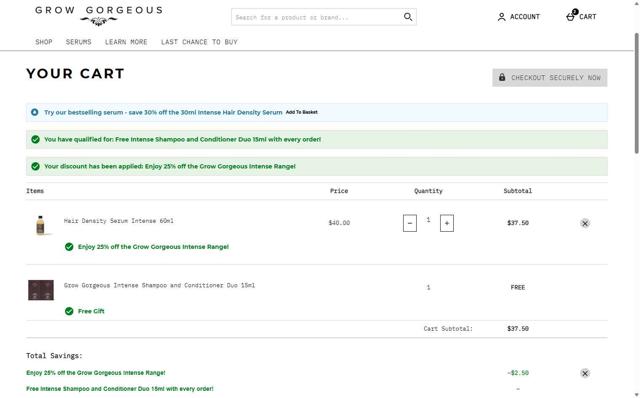Click green check beside serum 25% off note

[69, 247]
